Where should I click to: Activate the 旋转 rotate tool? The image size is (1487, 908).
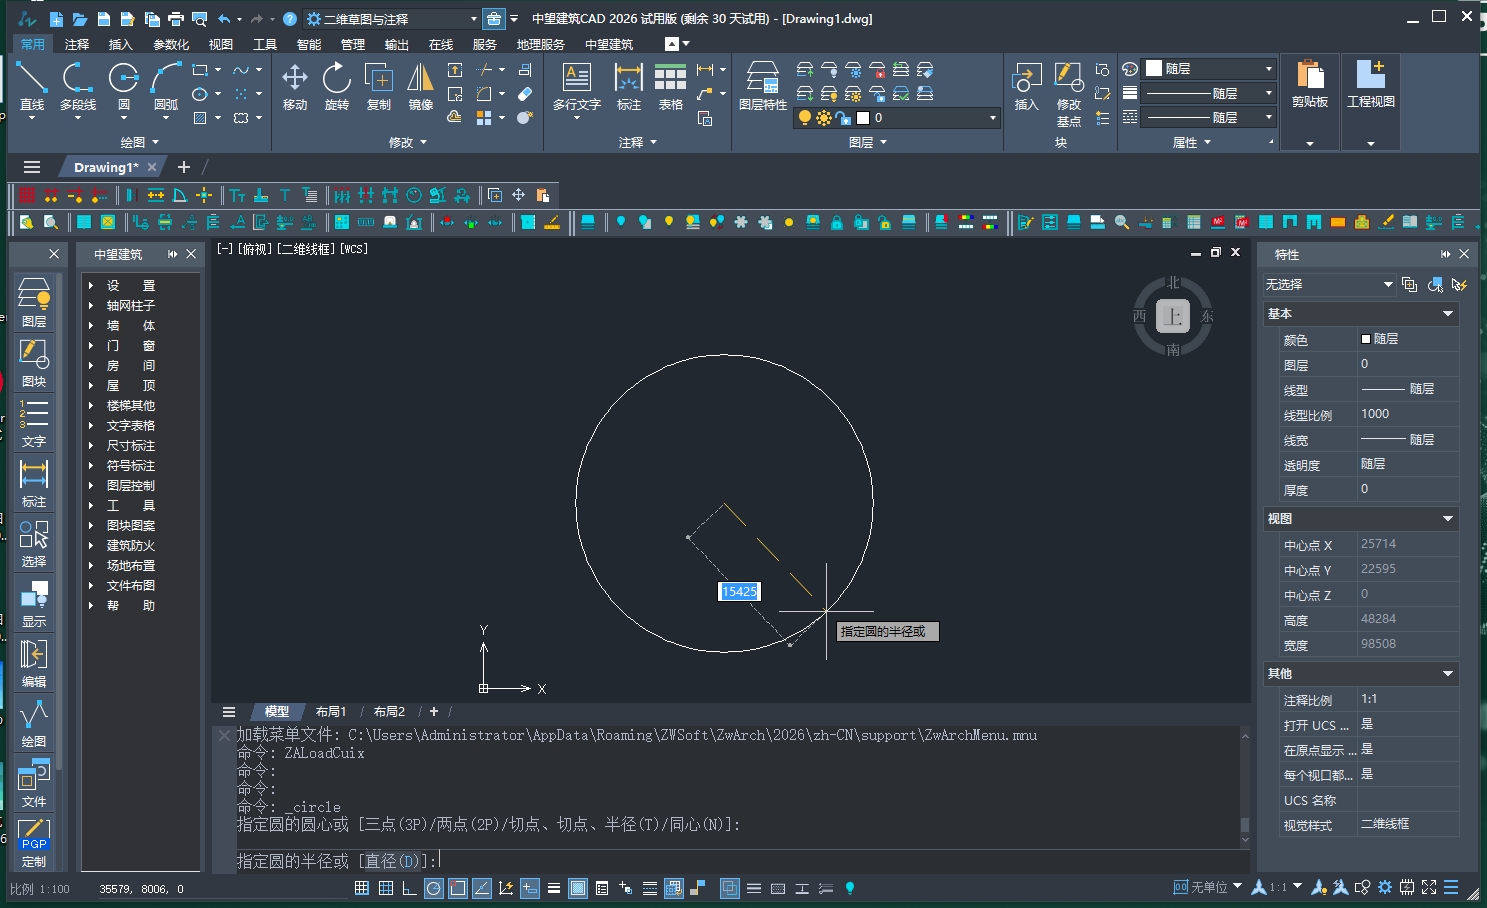pos(337,86)
